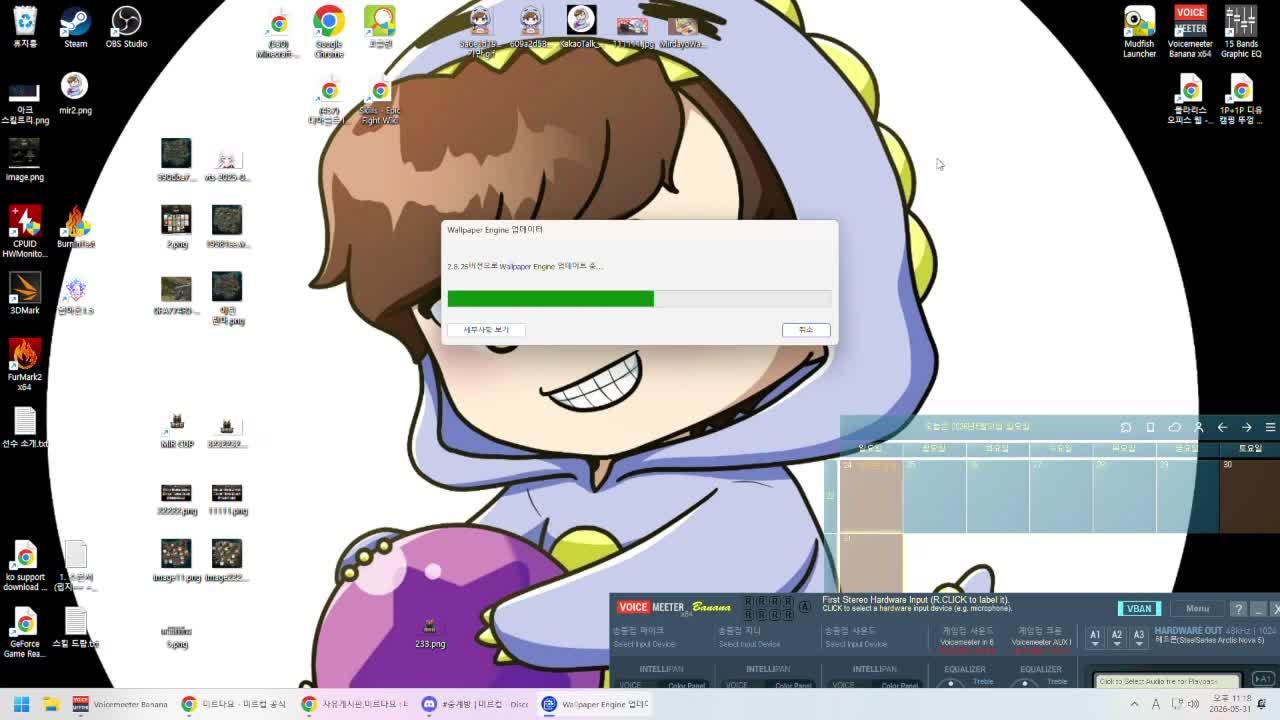This screenshot has width=1280, height=720.
Task: Expand the A2 hardware output dropdown
Action: point(1117,637)
